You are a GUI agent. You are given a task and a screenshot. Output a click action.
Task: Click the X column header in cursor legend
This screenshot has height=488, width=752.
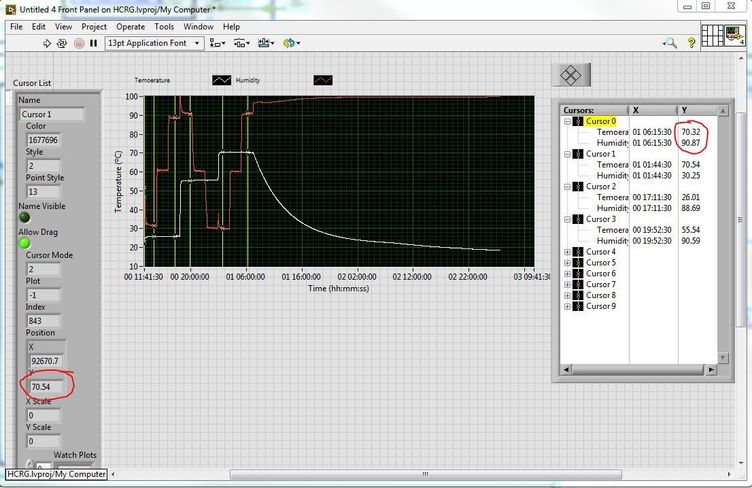click(x=653, y=110)
